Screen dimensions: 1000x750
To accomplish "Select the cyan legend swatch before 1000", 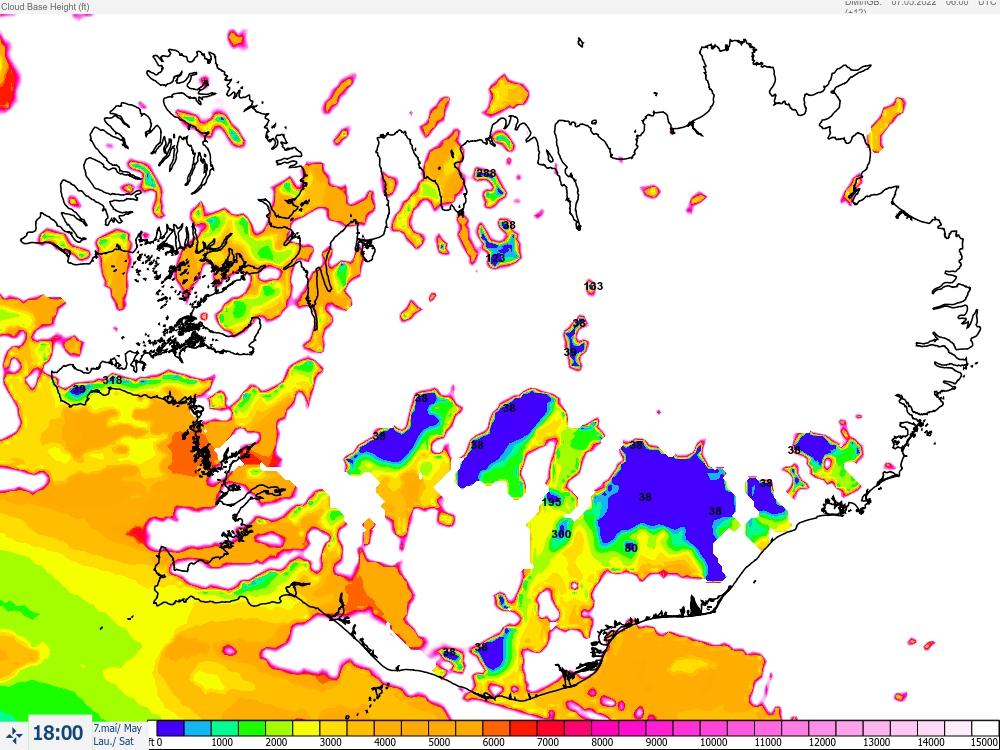I will click(x=198, y=728).
